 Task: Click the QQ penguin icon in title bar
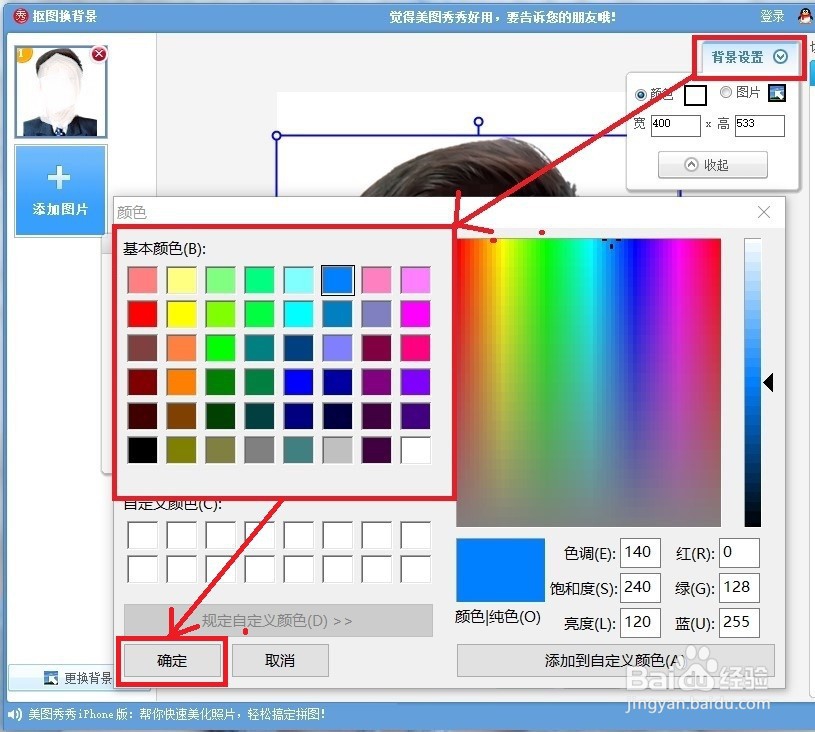[x=804, y=15]
